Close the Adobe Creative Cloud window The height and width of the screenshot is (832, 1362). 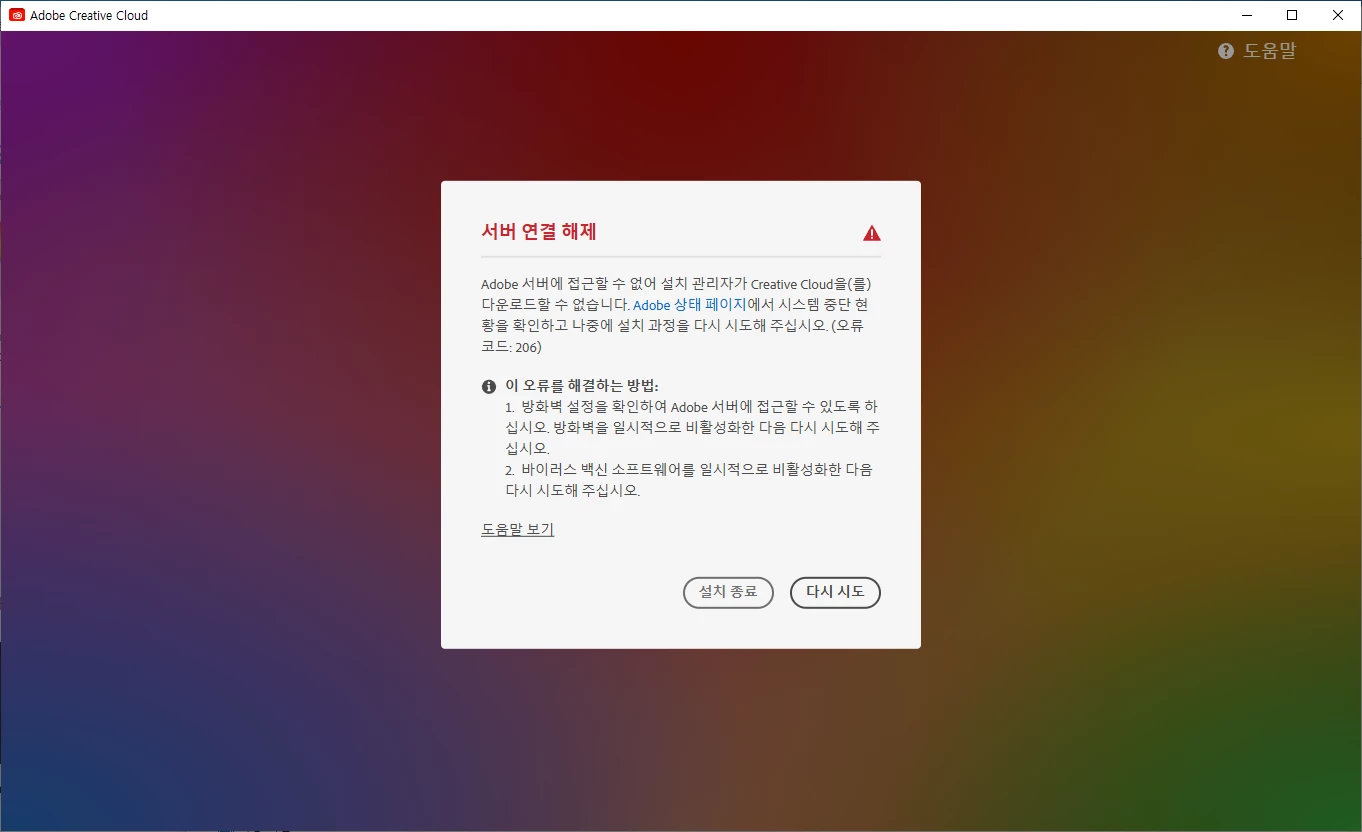[x=1338, y=15]
